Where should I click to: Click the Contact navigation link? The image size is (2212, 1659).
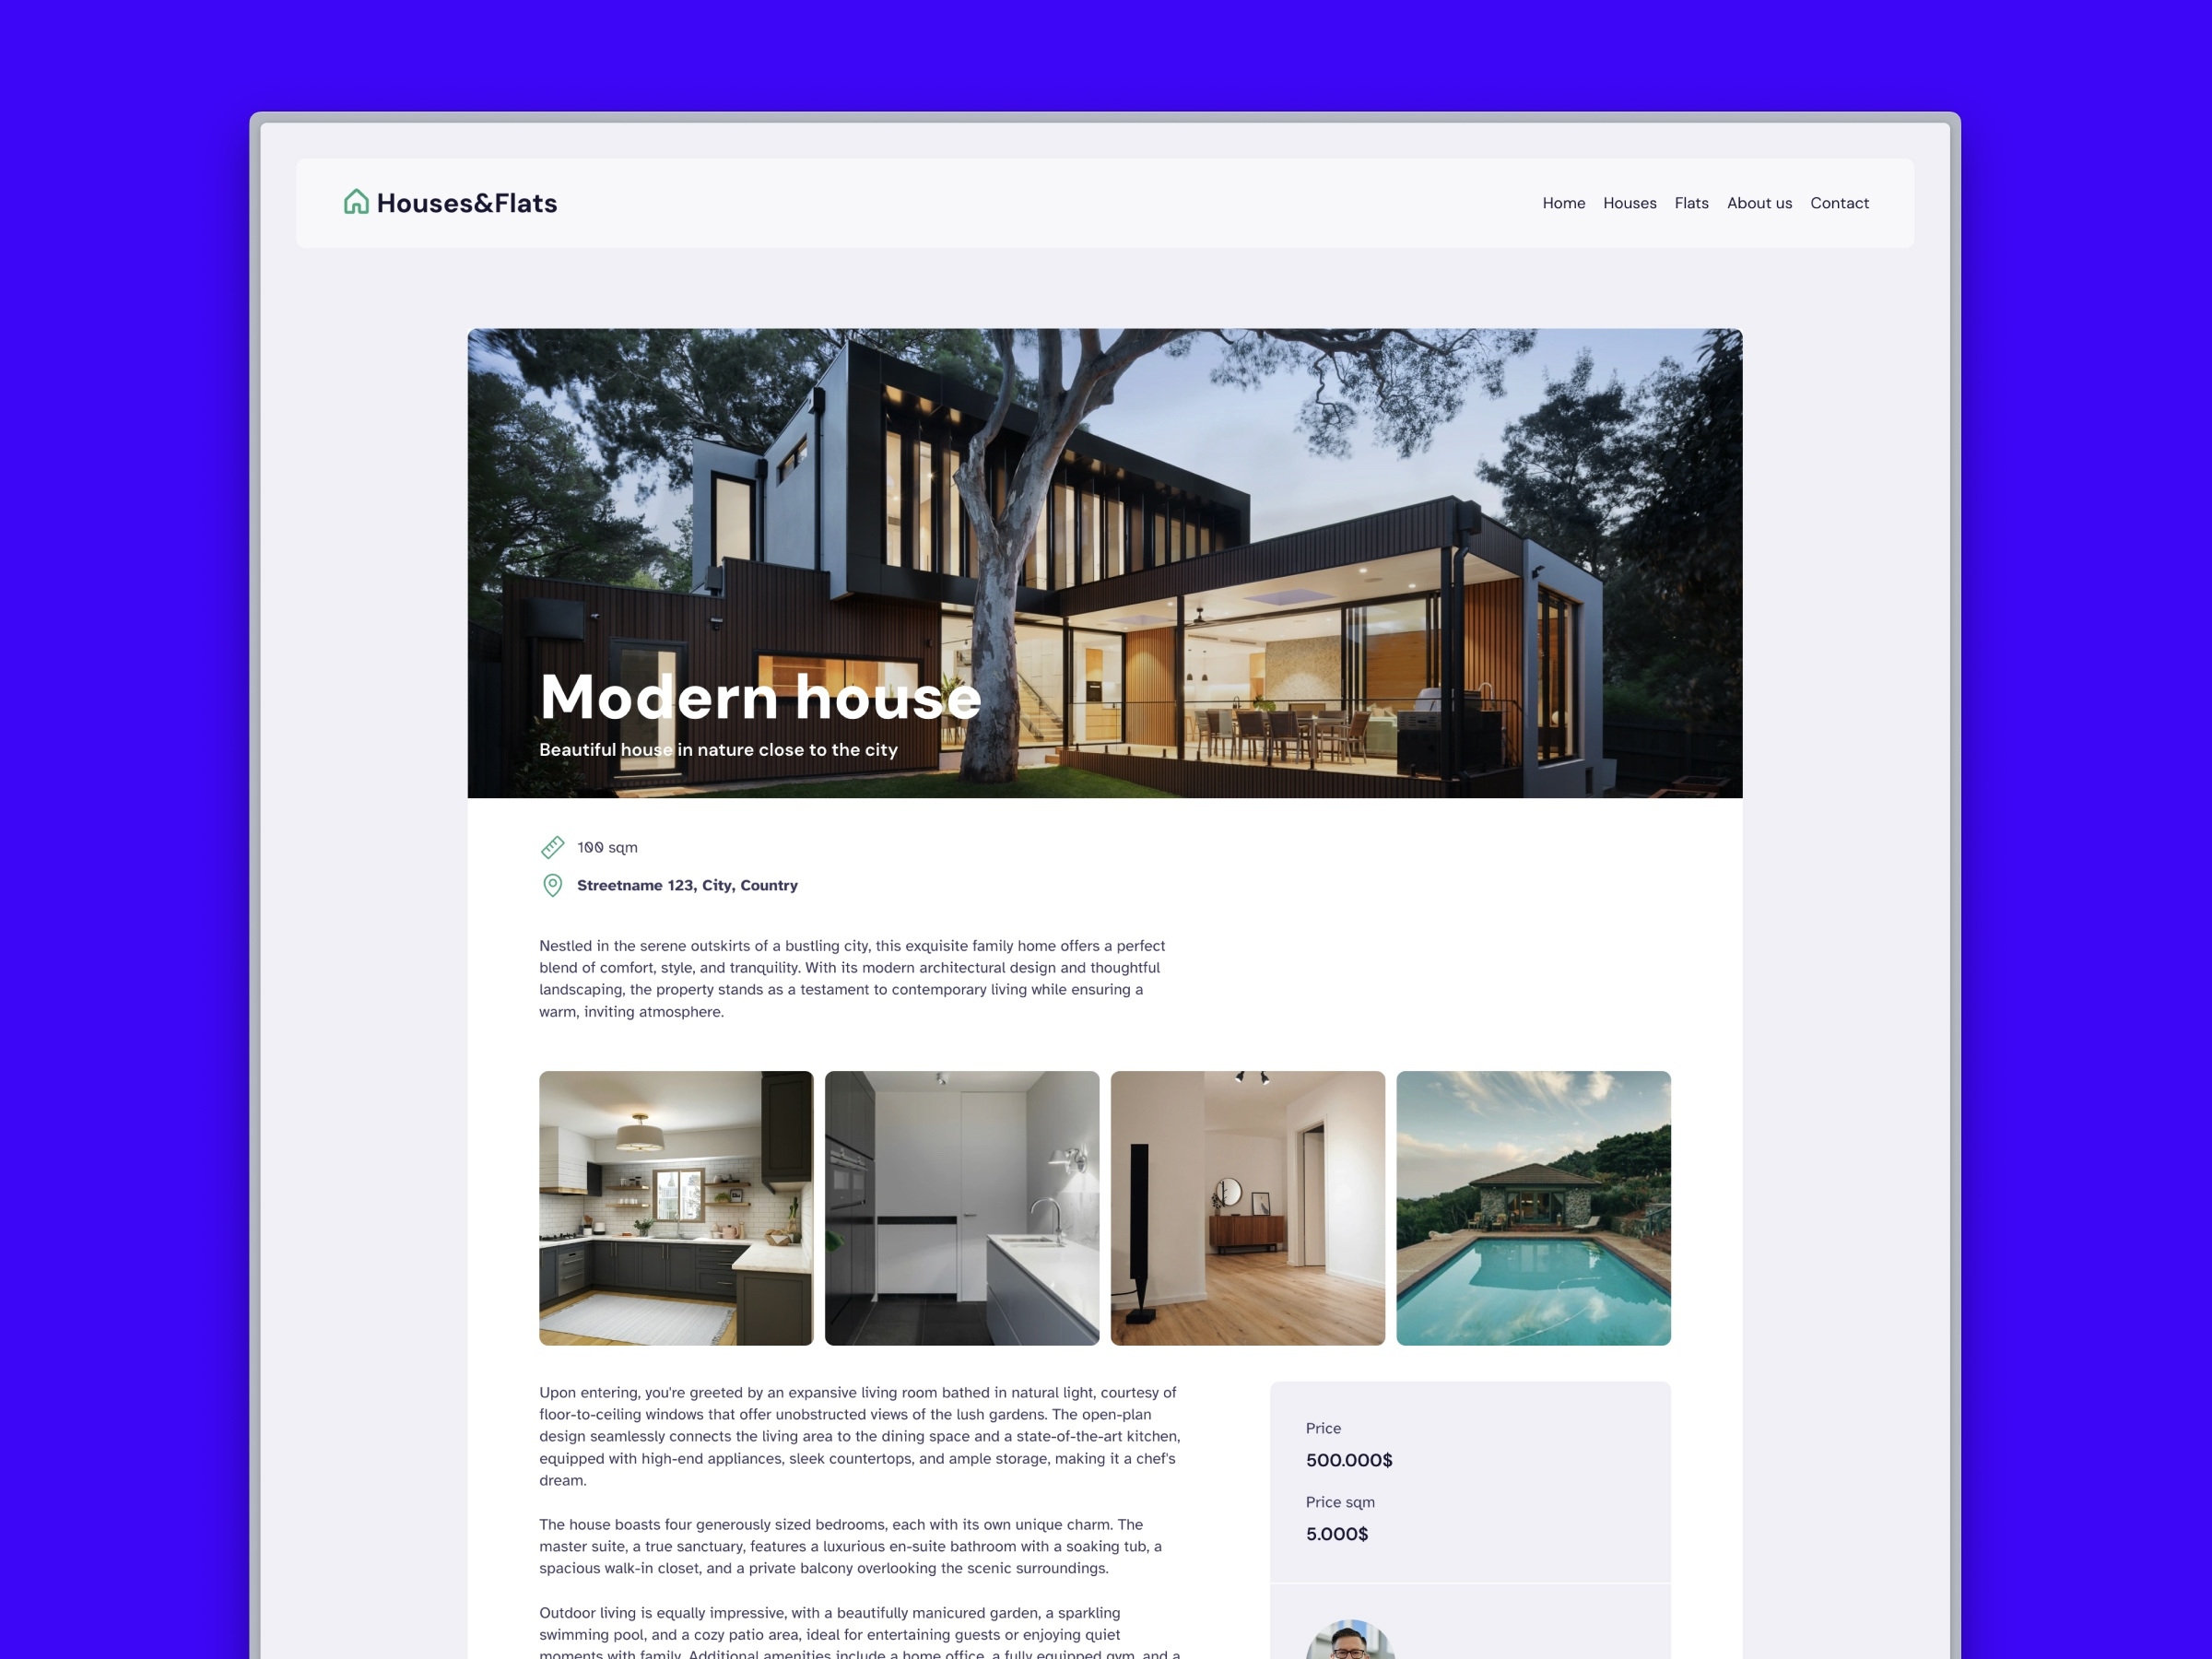point(1840,200)
